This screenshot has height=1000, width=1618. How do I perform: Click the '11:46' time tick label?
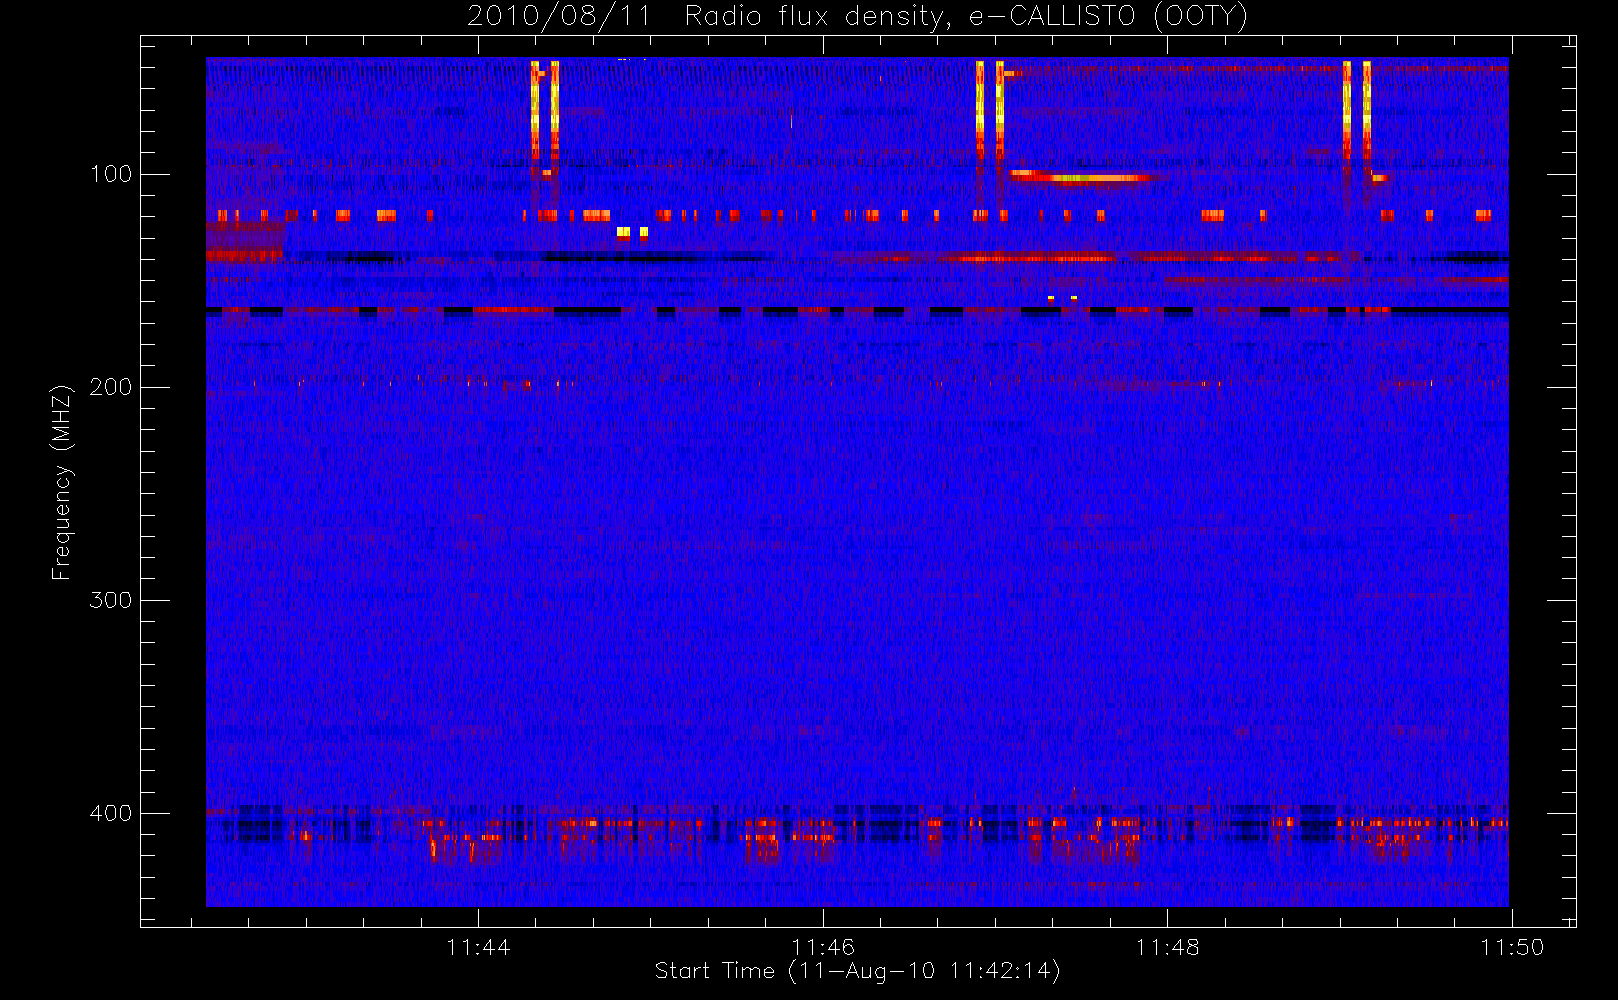(823, 947)
